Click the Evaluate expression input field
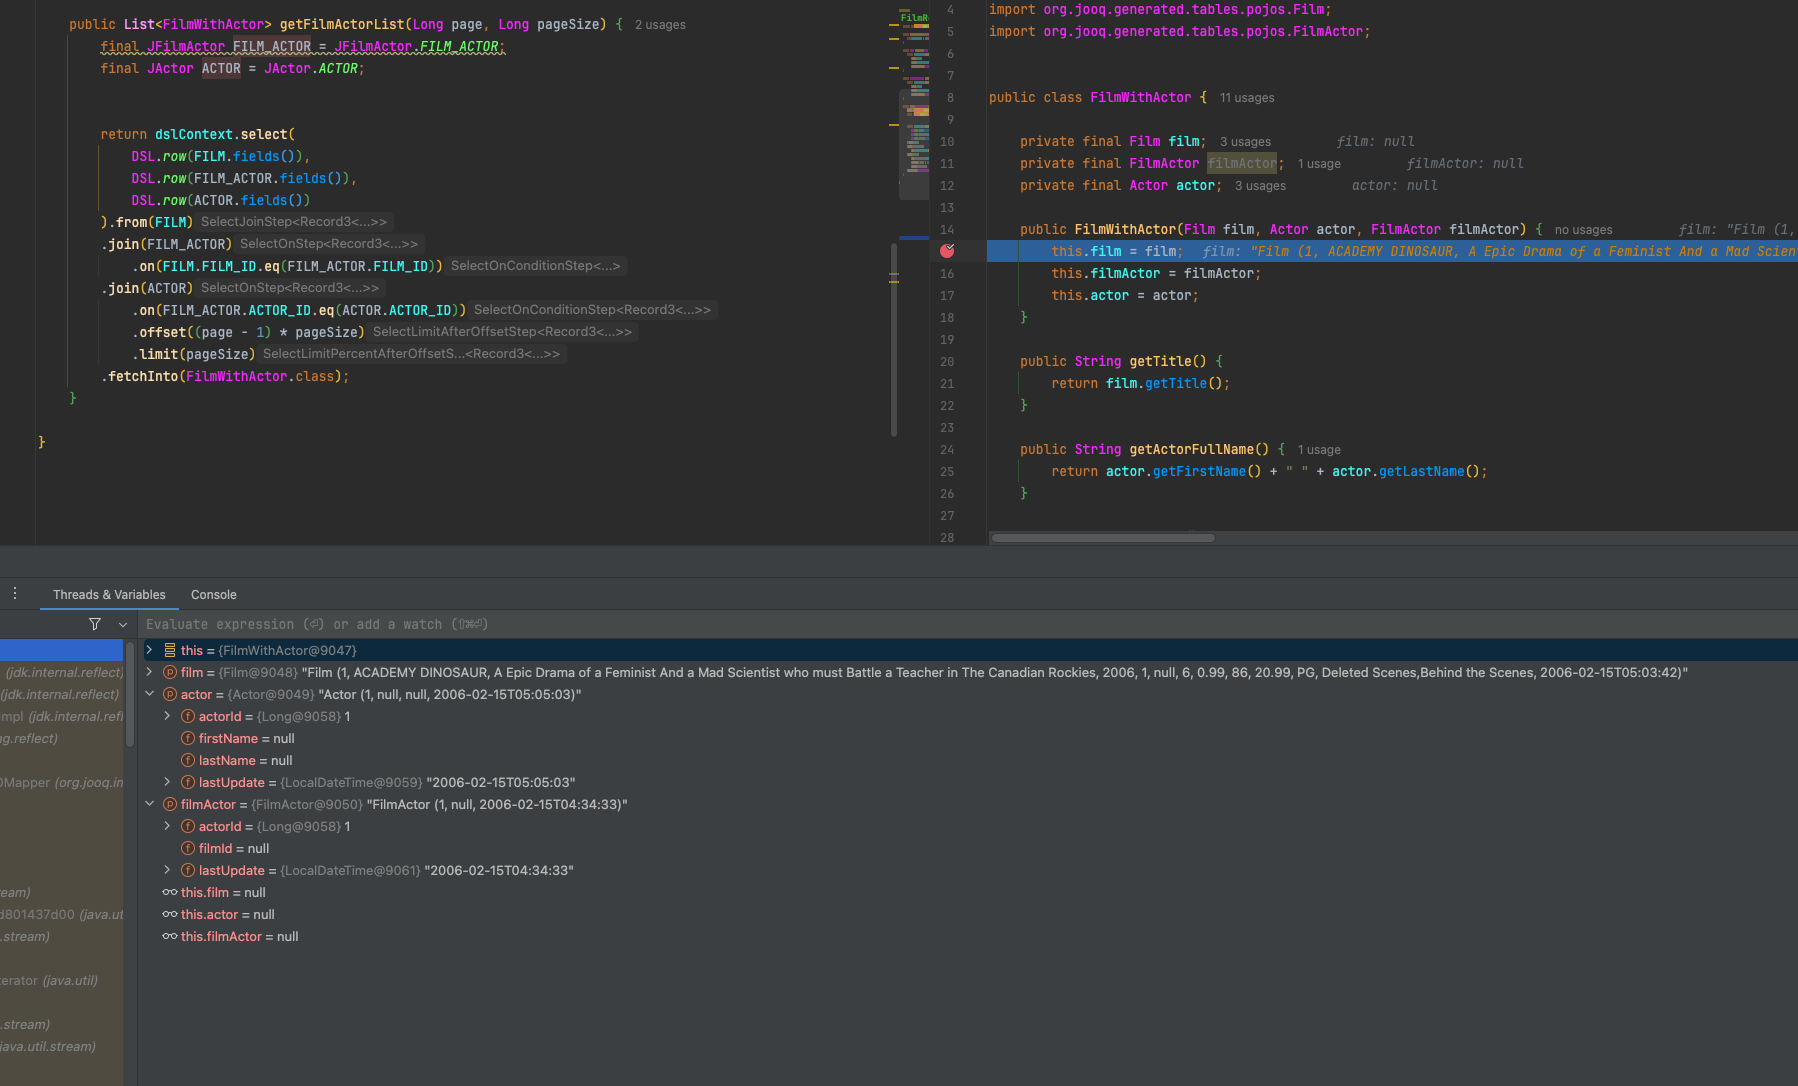1798x1086 pixels. tap(968, 624)
